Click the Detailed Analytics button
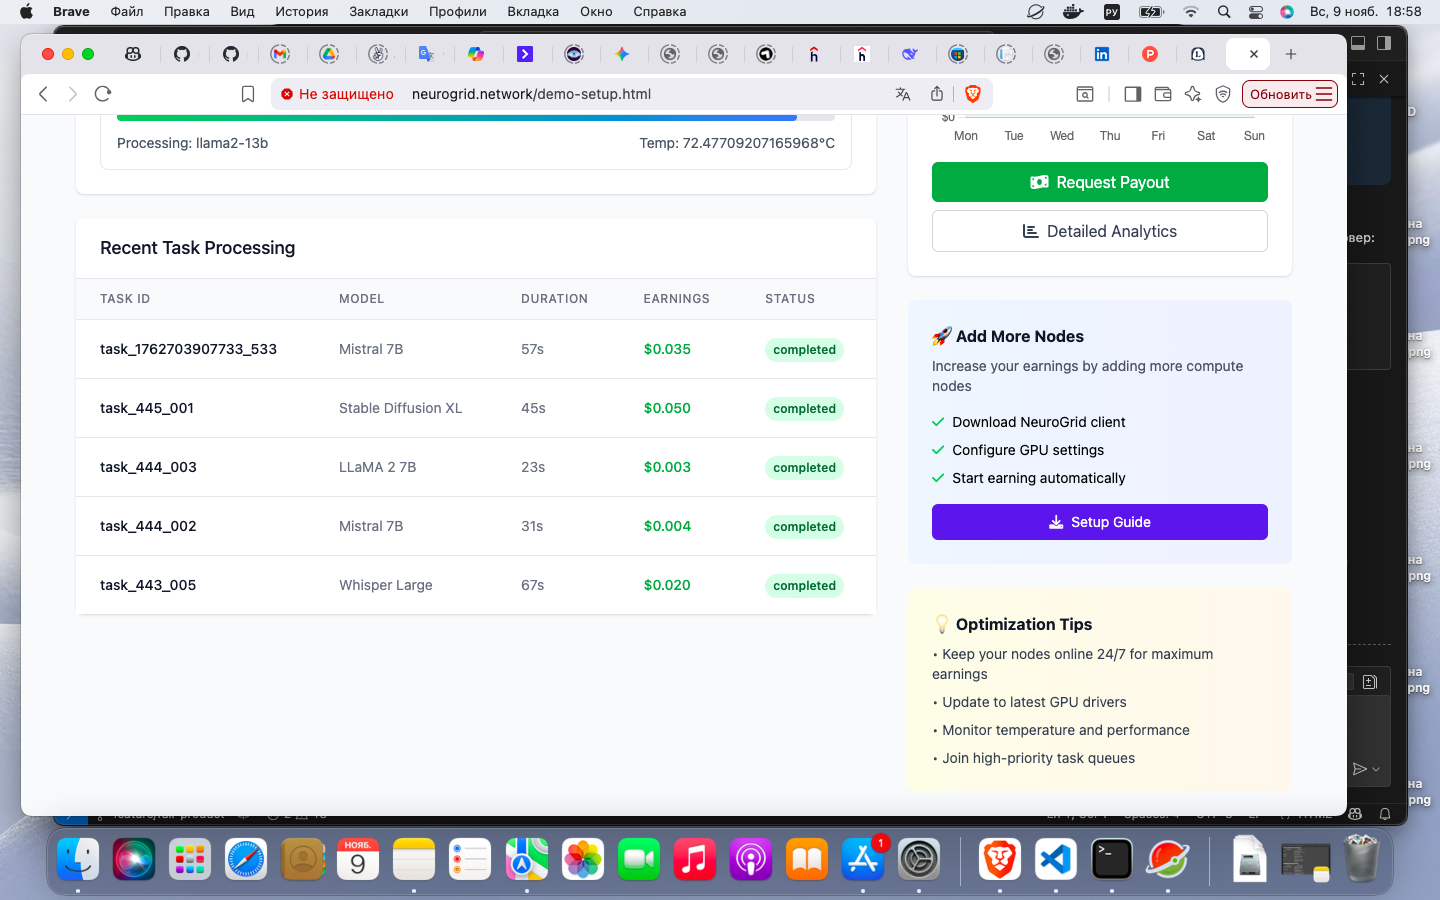Screen dimensions: 1440x900 click(x=1100, y=231)
